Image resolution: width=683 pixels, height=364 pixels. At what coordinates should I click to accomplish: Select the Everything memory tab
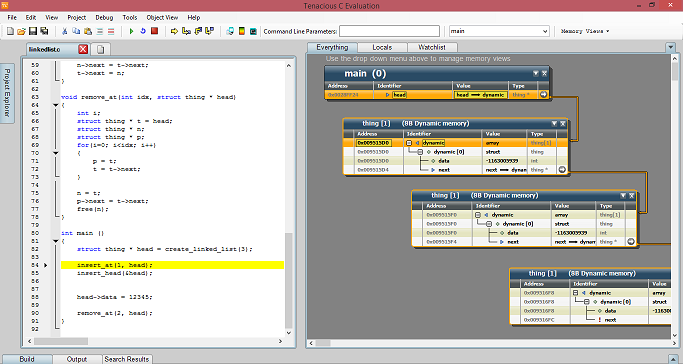pyautogui.click(x=332, y=47)
